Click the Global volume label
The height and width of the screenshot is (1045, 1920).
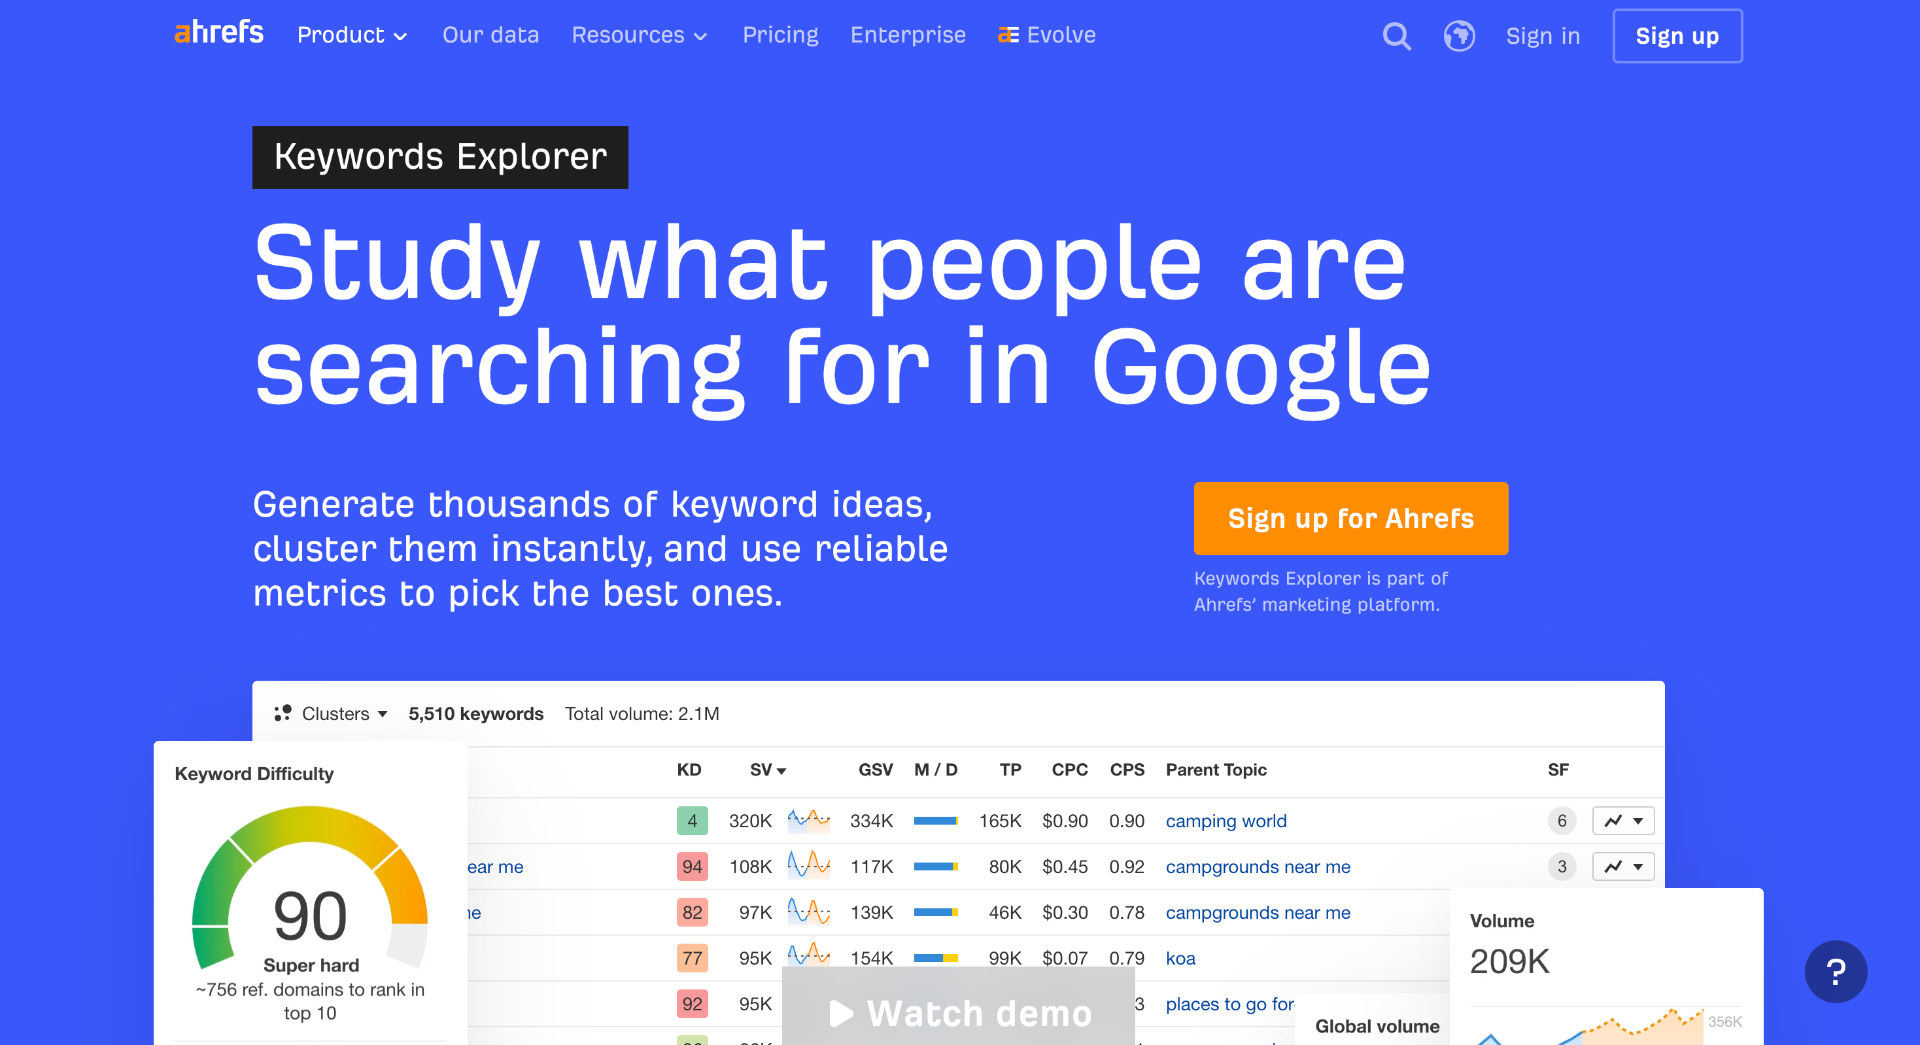1377,1026
